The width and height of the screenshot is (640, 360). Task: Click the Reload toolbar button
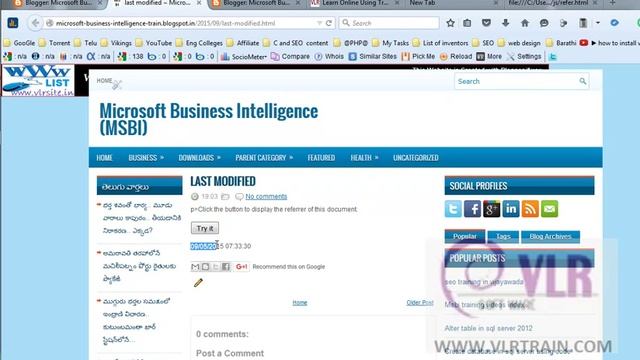tap(456, 57)
